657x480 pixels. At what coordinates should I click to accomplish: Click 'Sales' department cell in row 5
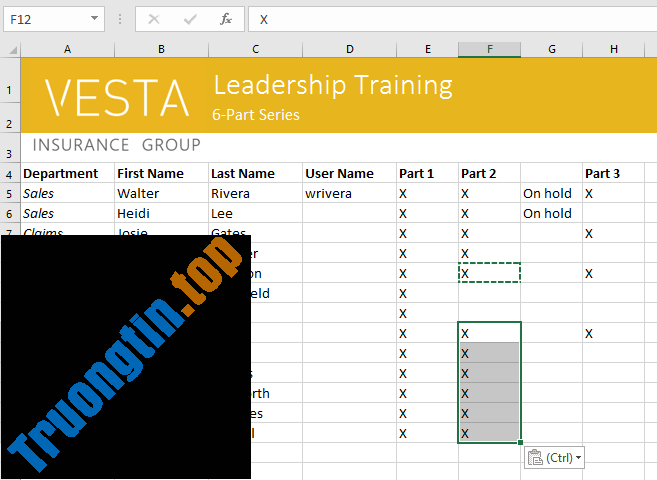click(x=67, y=194)
